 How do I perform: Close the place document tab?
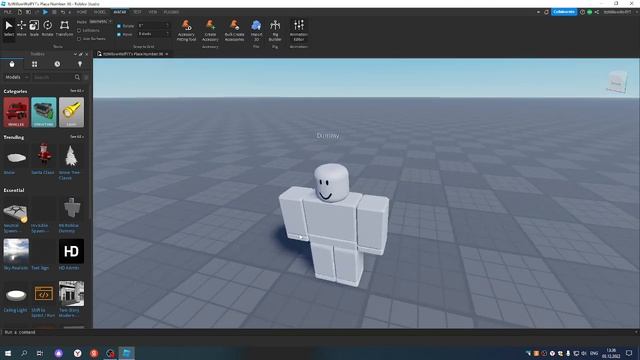[x=167, y=54]
